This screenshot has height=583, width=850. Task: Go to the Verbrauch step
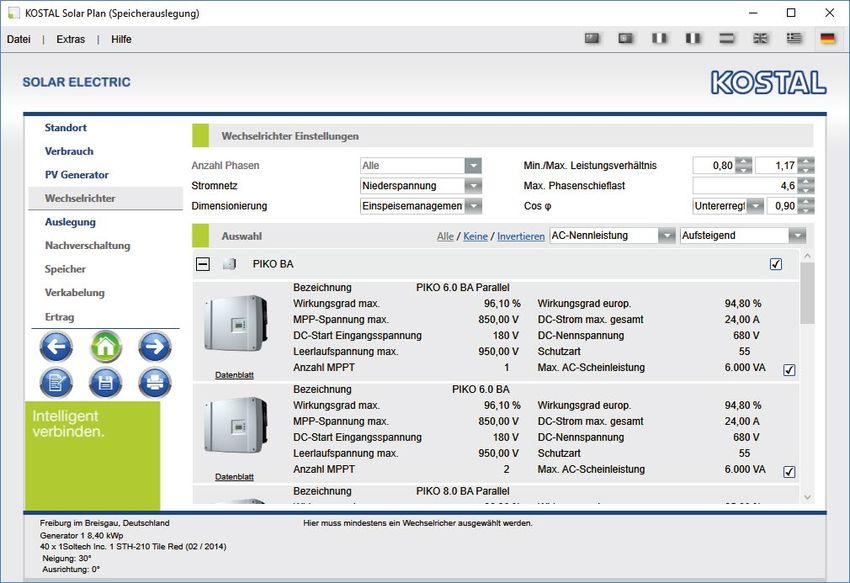click(x=69, y=151)
